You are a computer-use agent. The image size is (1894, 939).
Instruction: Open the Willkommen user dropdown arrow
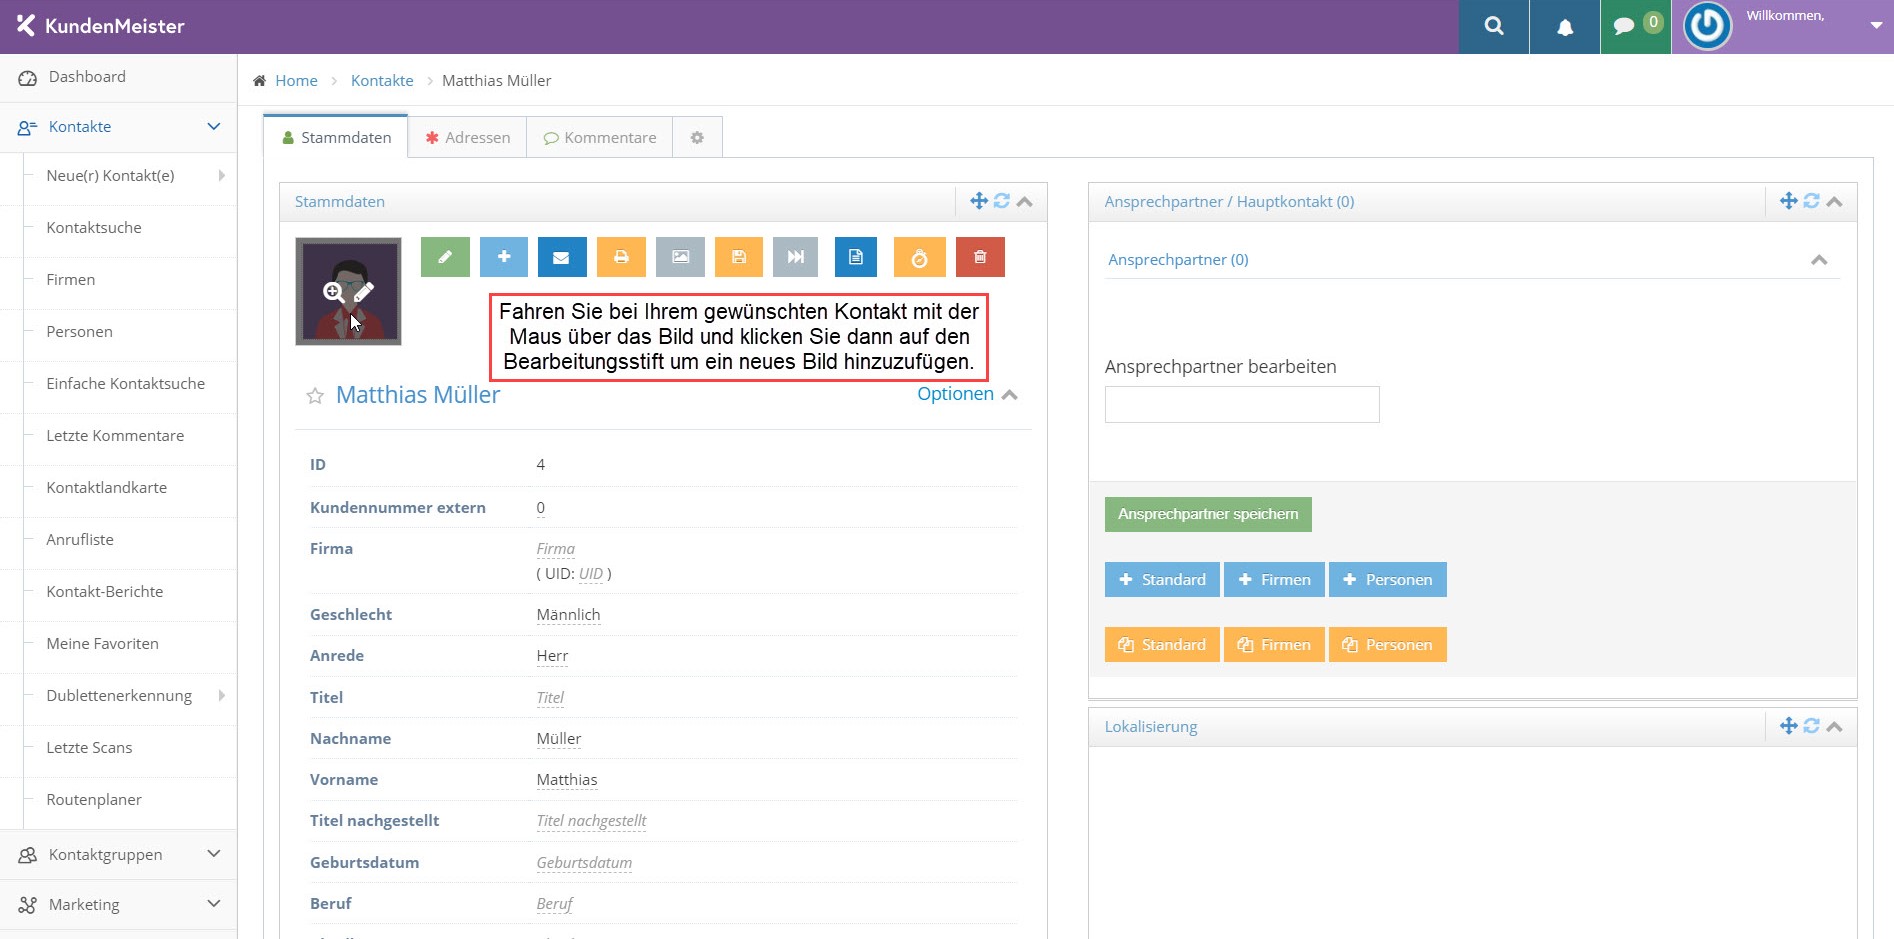(x=1877, y=26)
